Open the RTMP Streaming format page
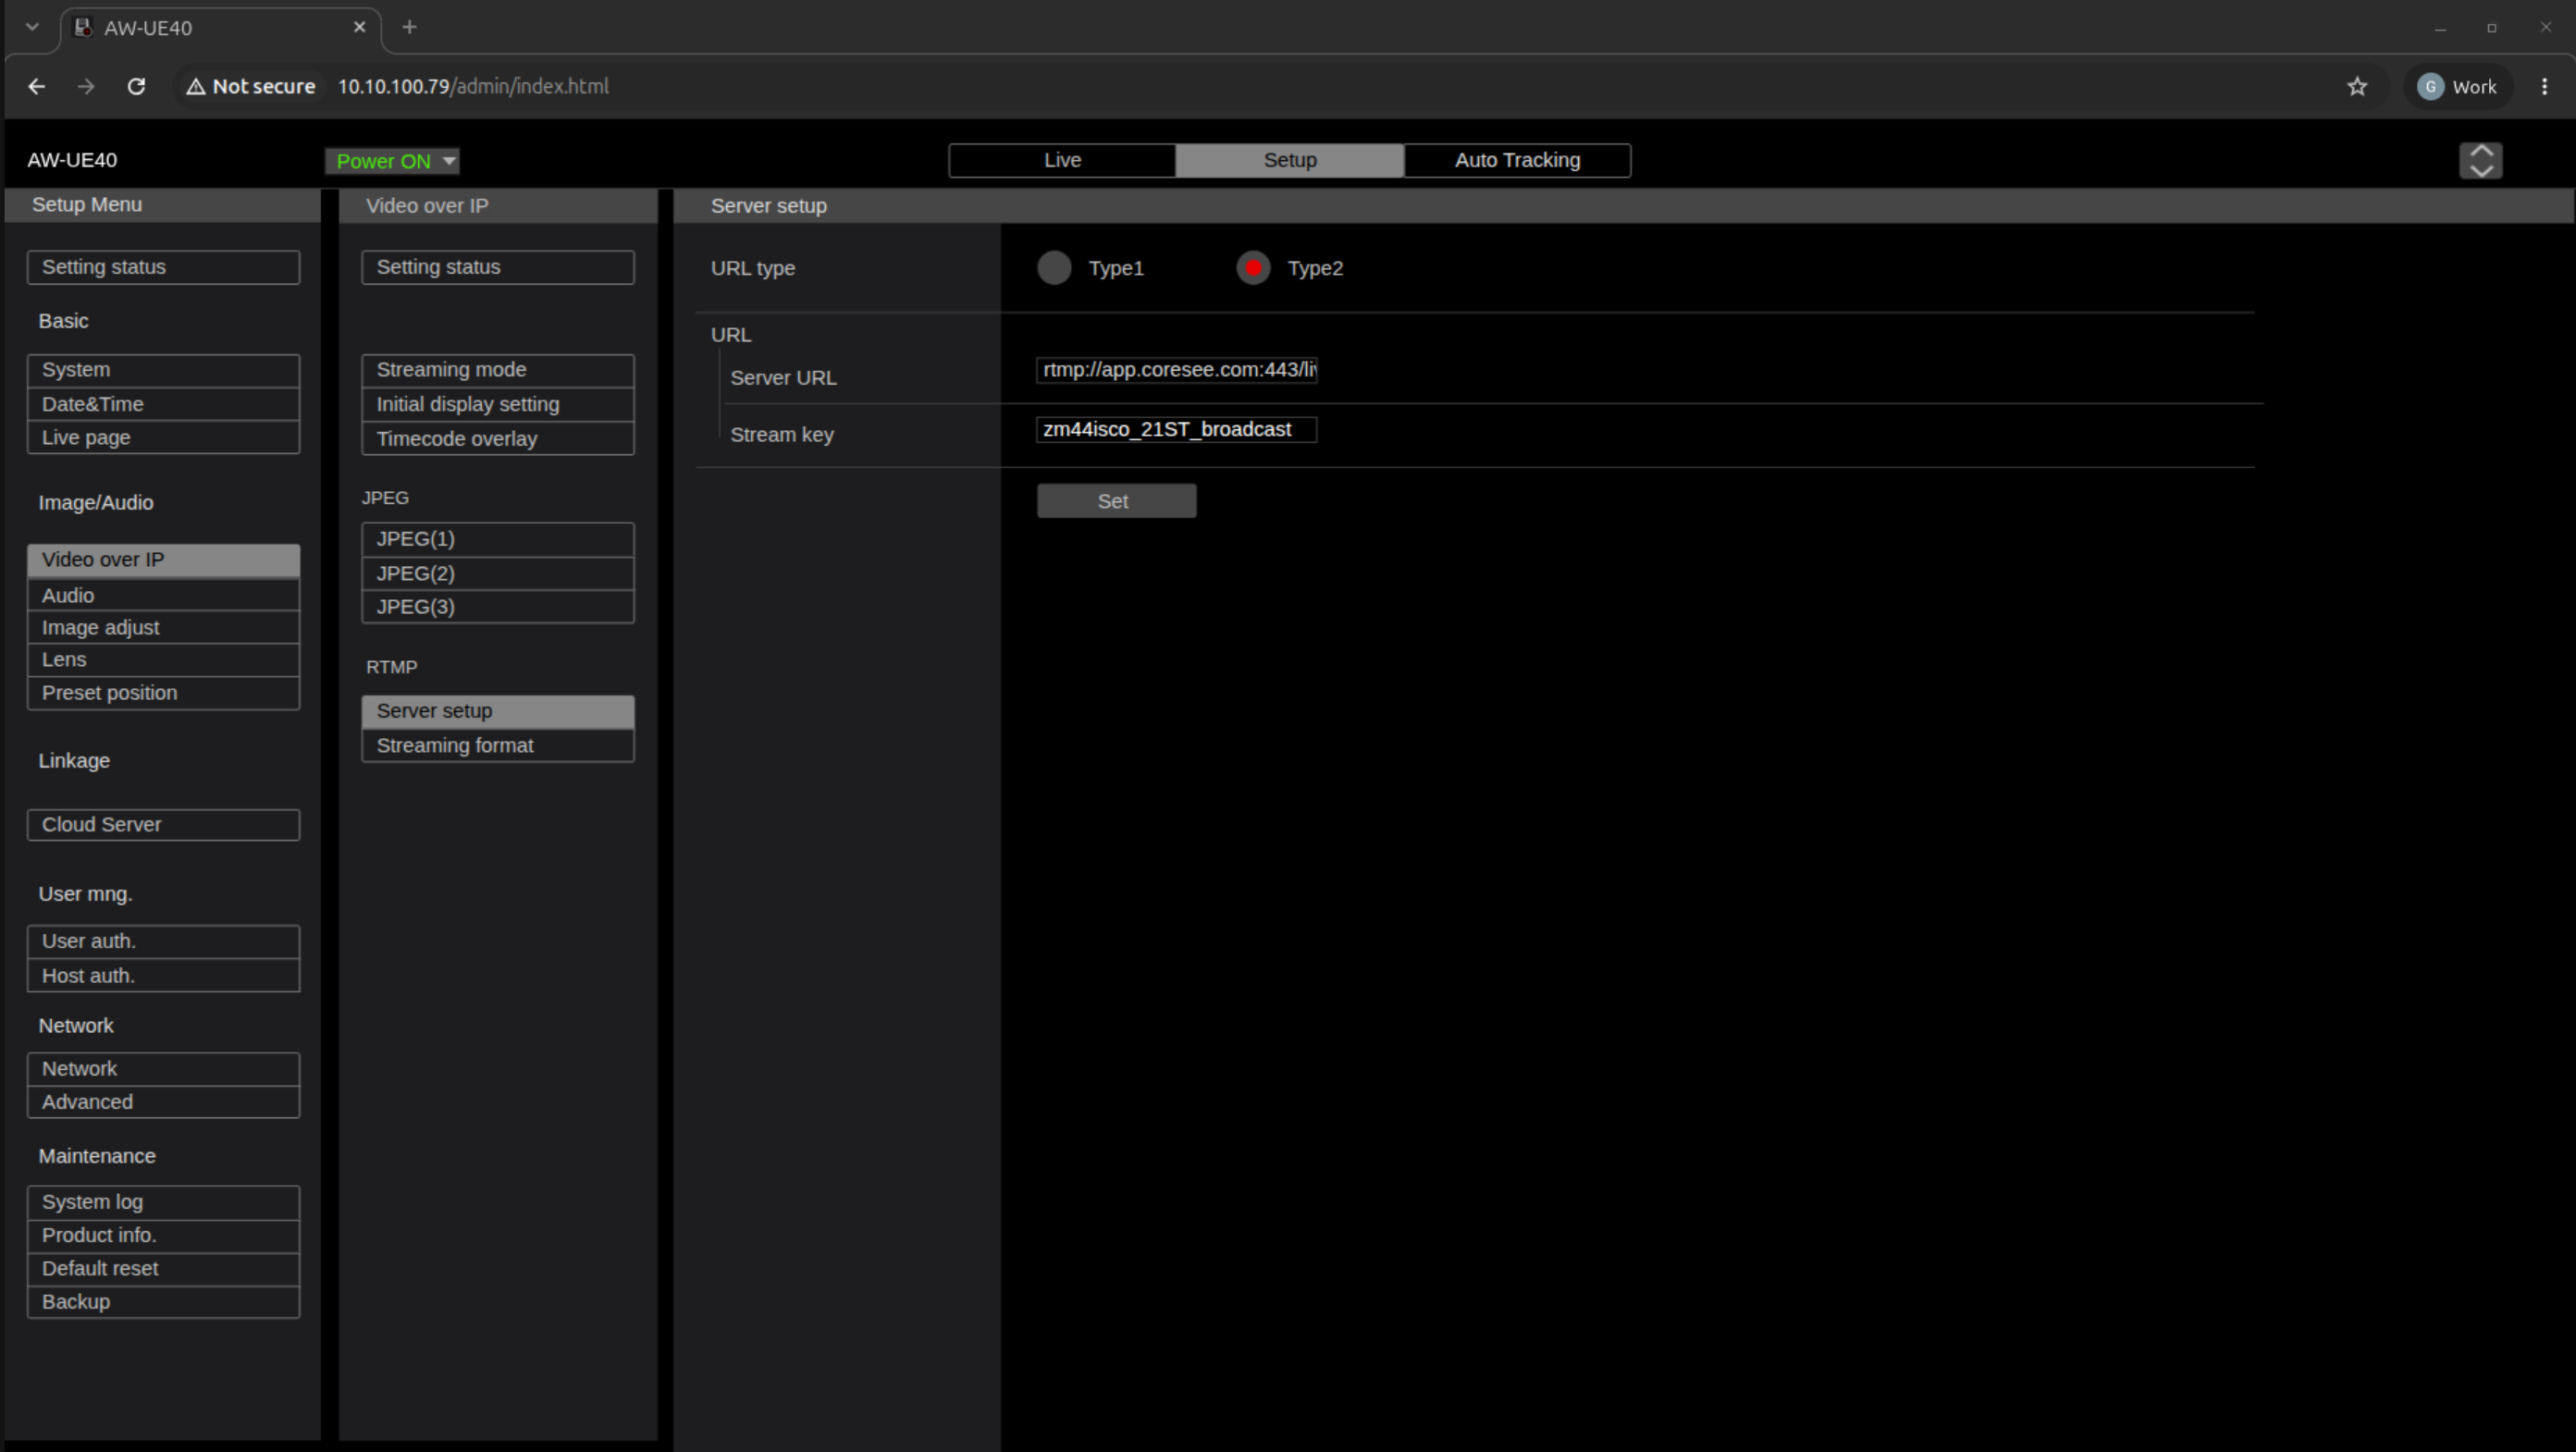2576x1452 pixels. pos(497,745)
